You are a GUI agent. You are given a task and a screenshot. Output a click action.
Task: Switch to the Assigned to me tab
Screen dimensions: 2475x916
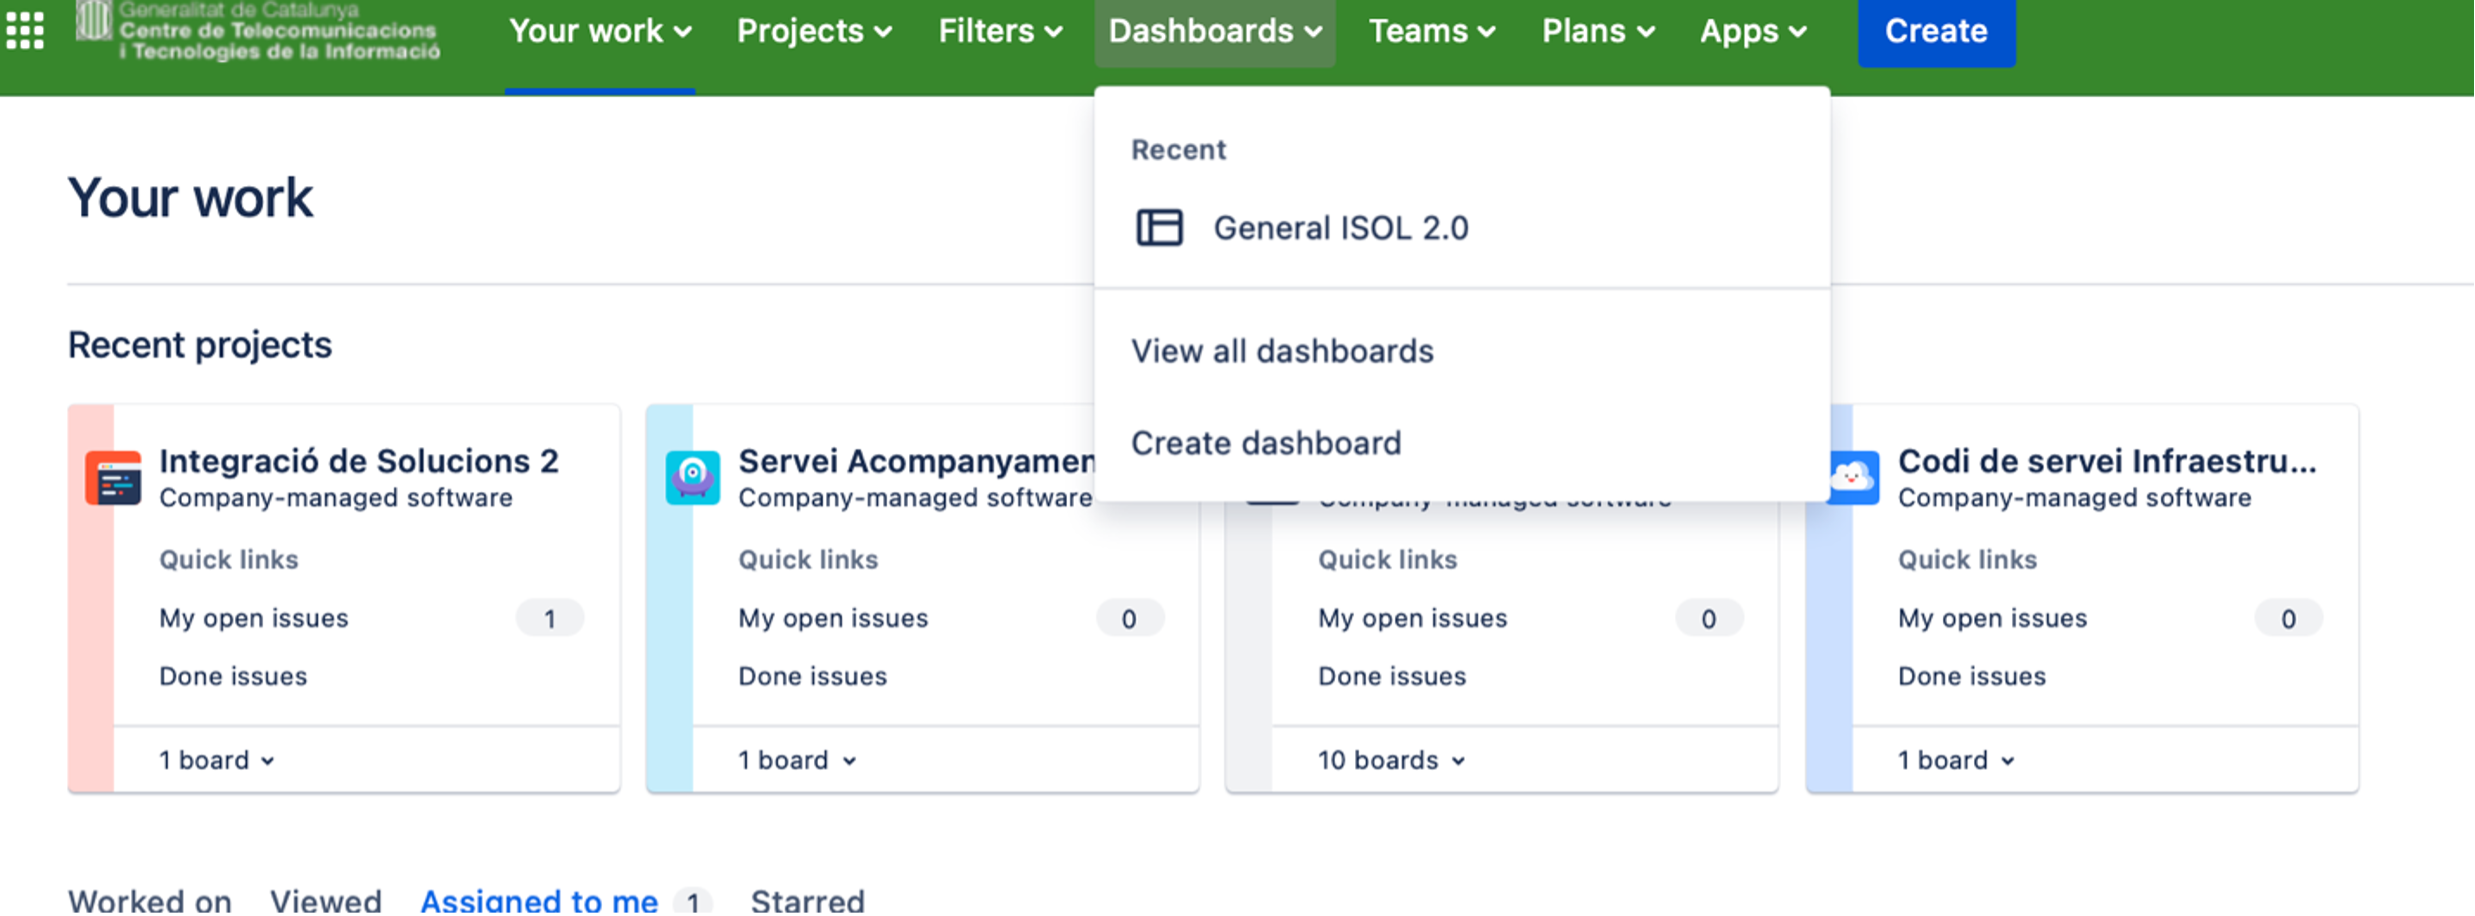point(539,900)
